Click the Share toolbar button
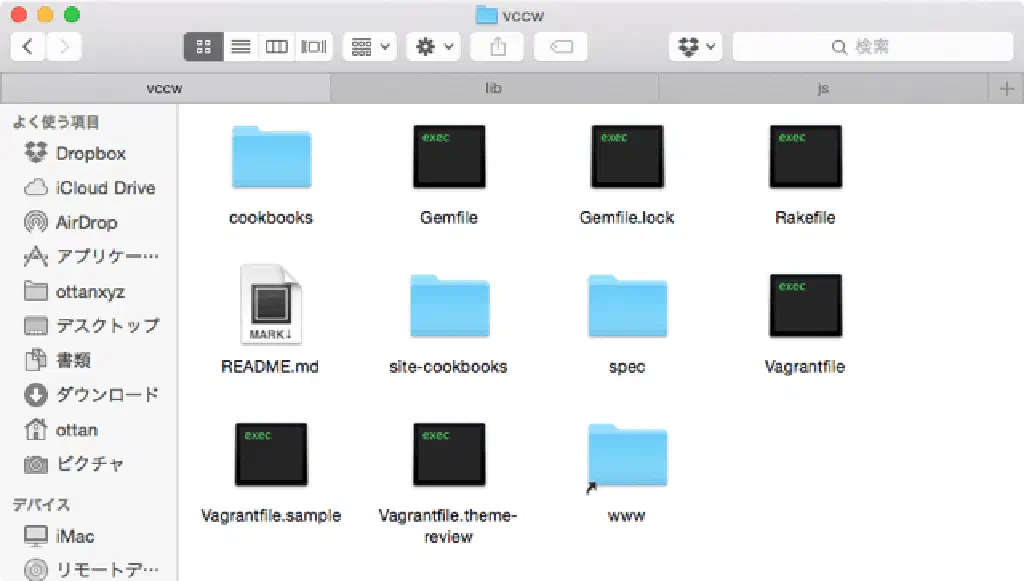1024x581 pixels. (x=499, y=46)
